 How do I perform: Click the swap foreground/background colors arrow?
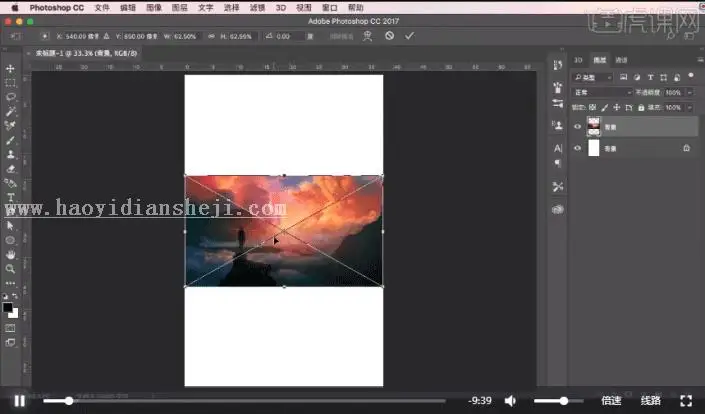point(15,296)
